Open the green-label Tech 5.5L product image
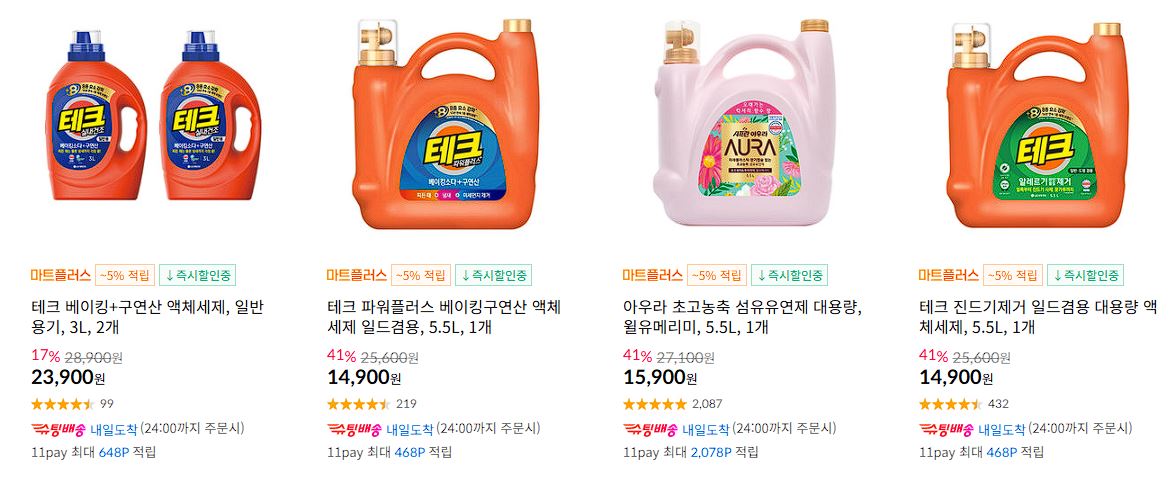Image resolution: width=1170 pixels, height=504 pixels. coord(1037,123)
